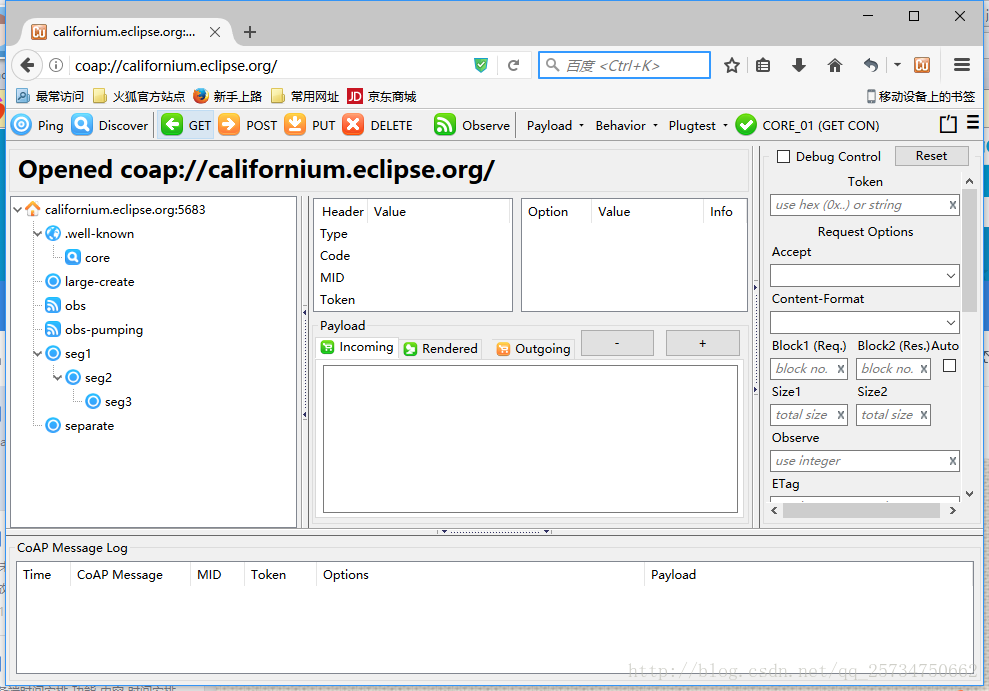The image size is (989, 691).
Task: Select the seg3 resource
Action: (x=108, y=402)
